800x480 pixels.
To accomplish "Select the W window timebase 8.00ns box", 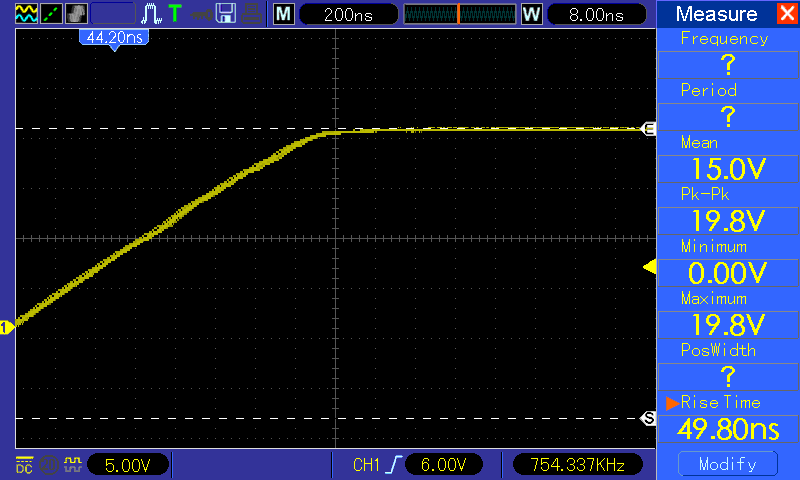I will (x=596, y=14).
